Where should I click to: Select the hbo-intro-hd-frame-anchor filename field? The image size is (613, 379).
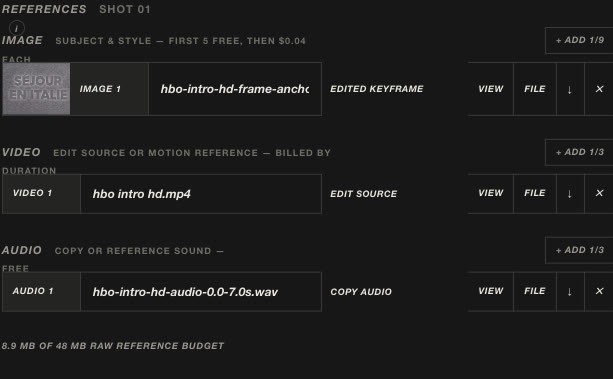(235, 89)
